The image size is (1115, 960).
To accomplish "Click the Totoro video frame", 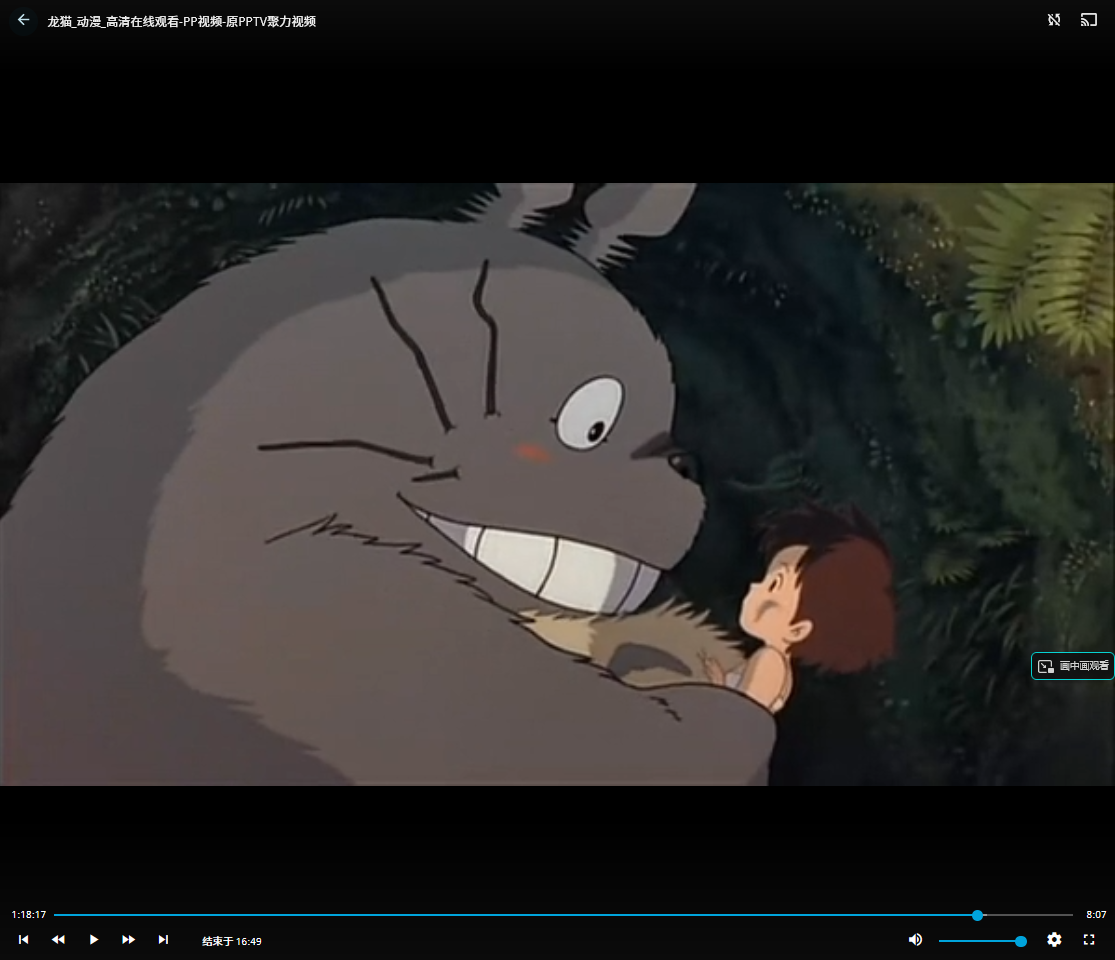I will [x=558, y=484].
